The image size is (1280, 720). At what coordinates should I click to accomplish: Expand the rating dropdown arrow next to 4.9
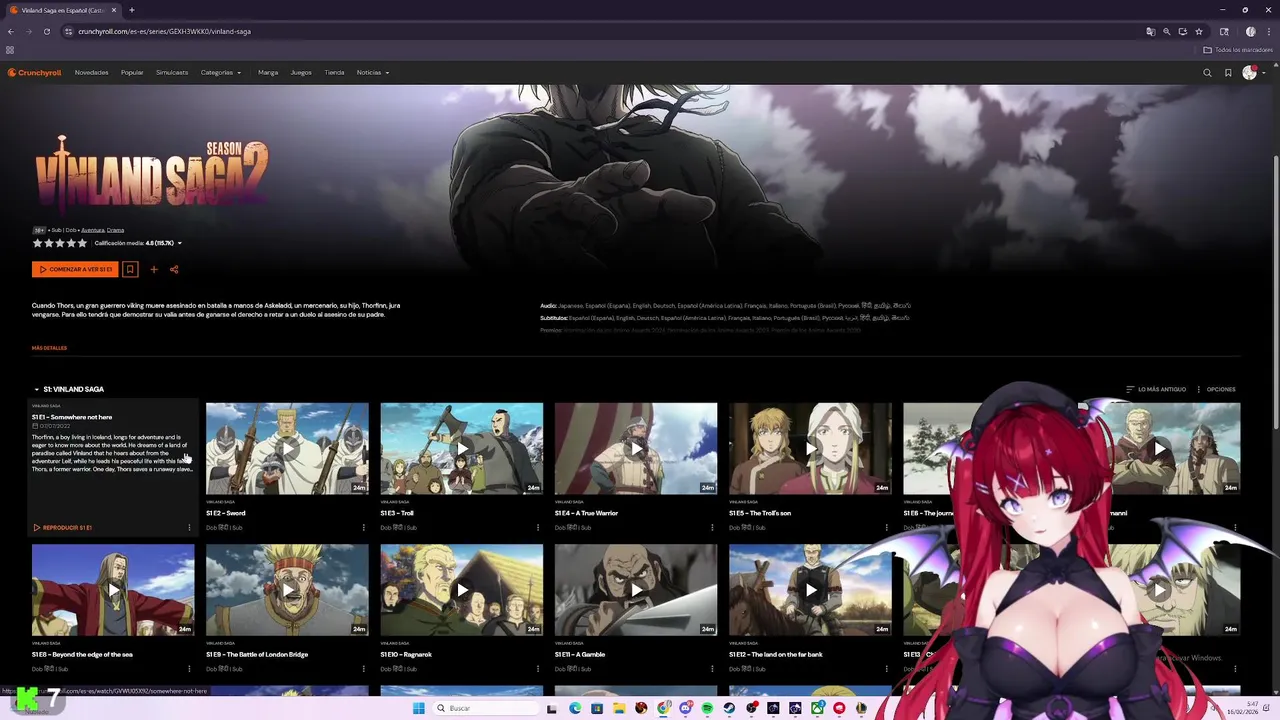tap(179, 243)
